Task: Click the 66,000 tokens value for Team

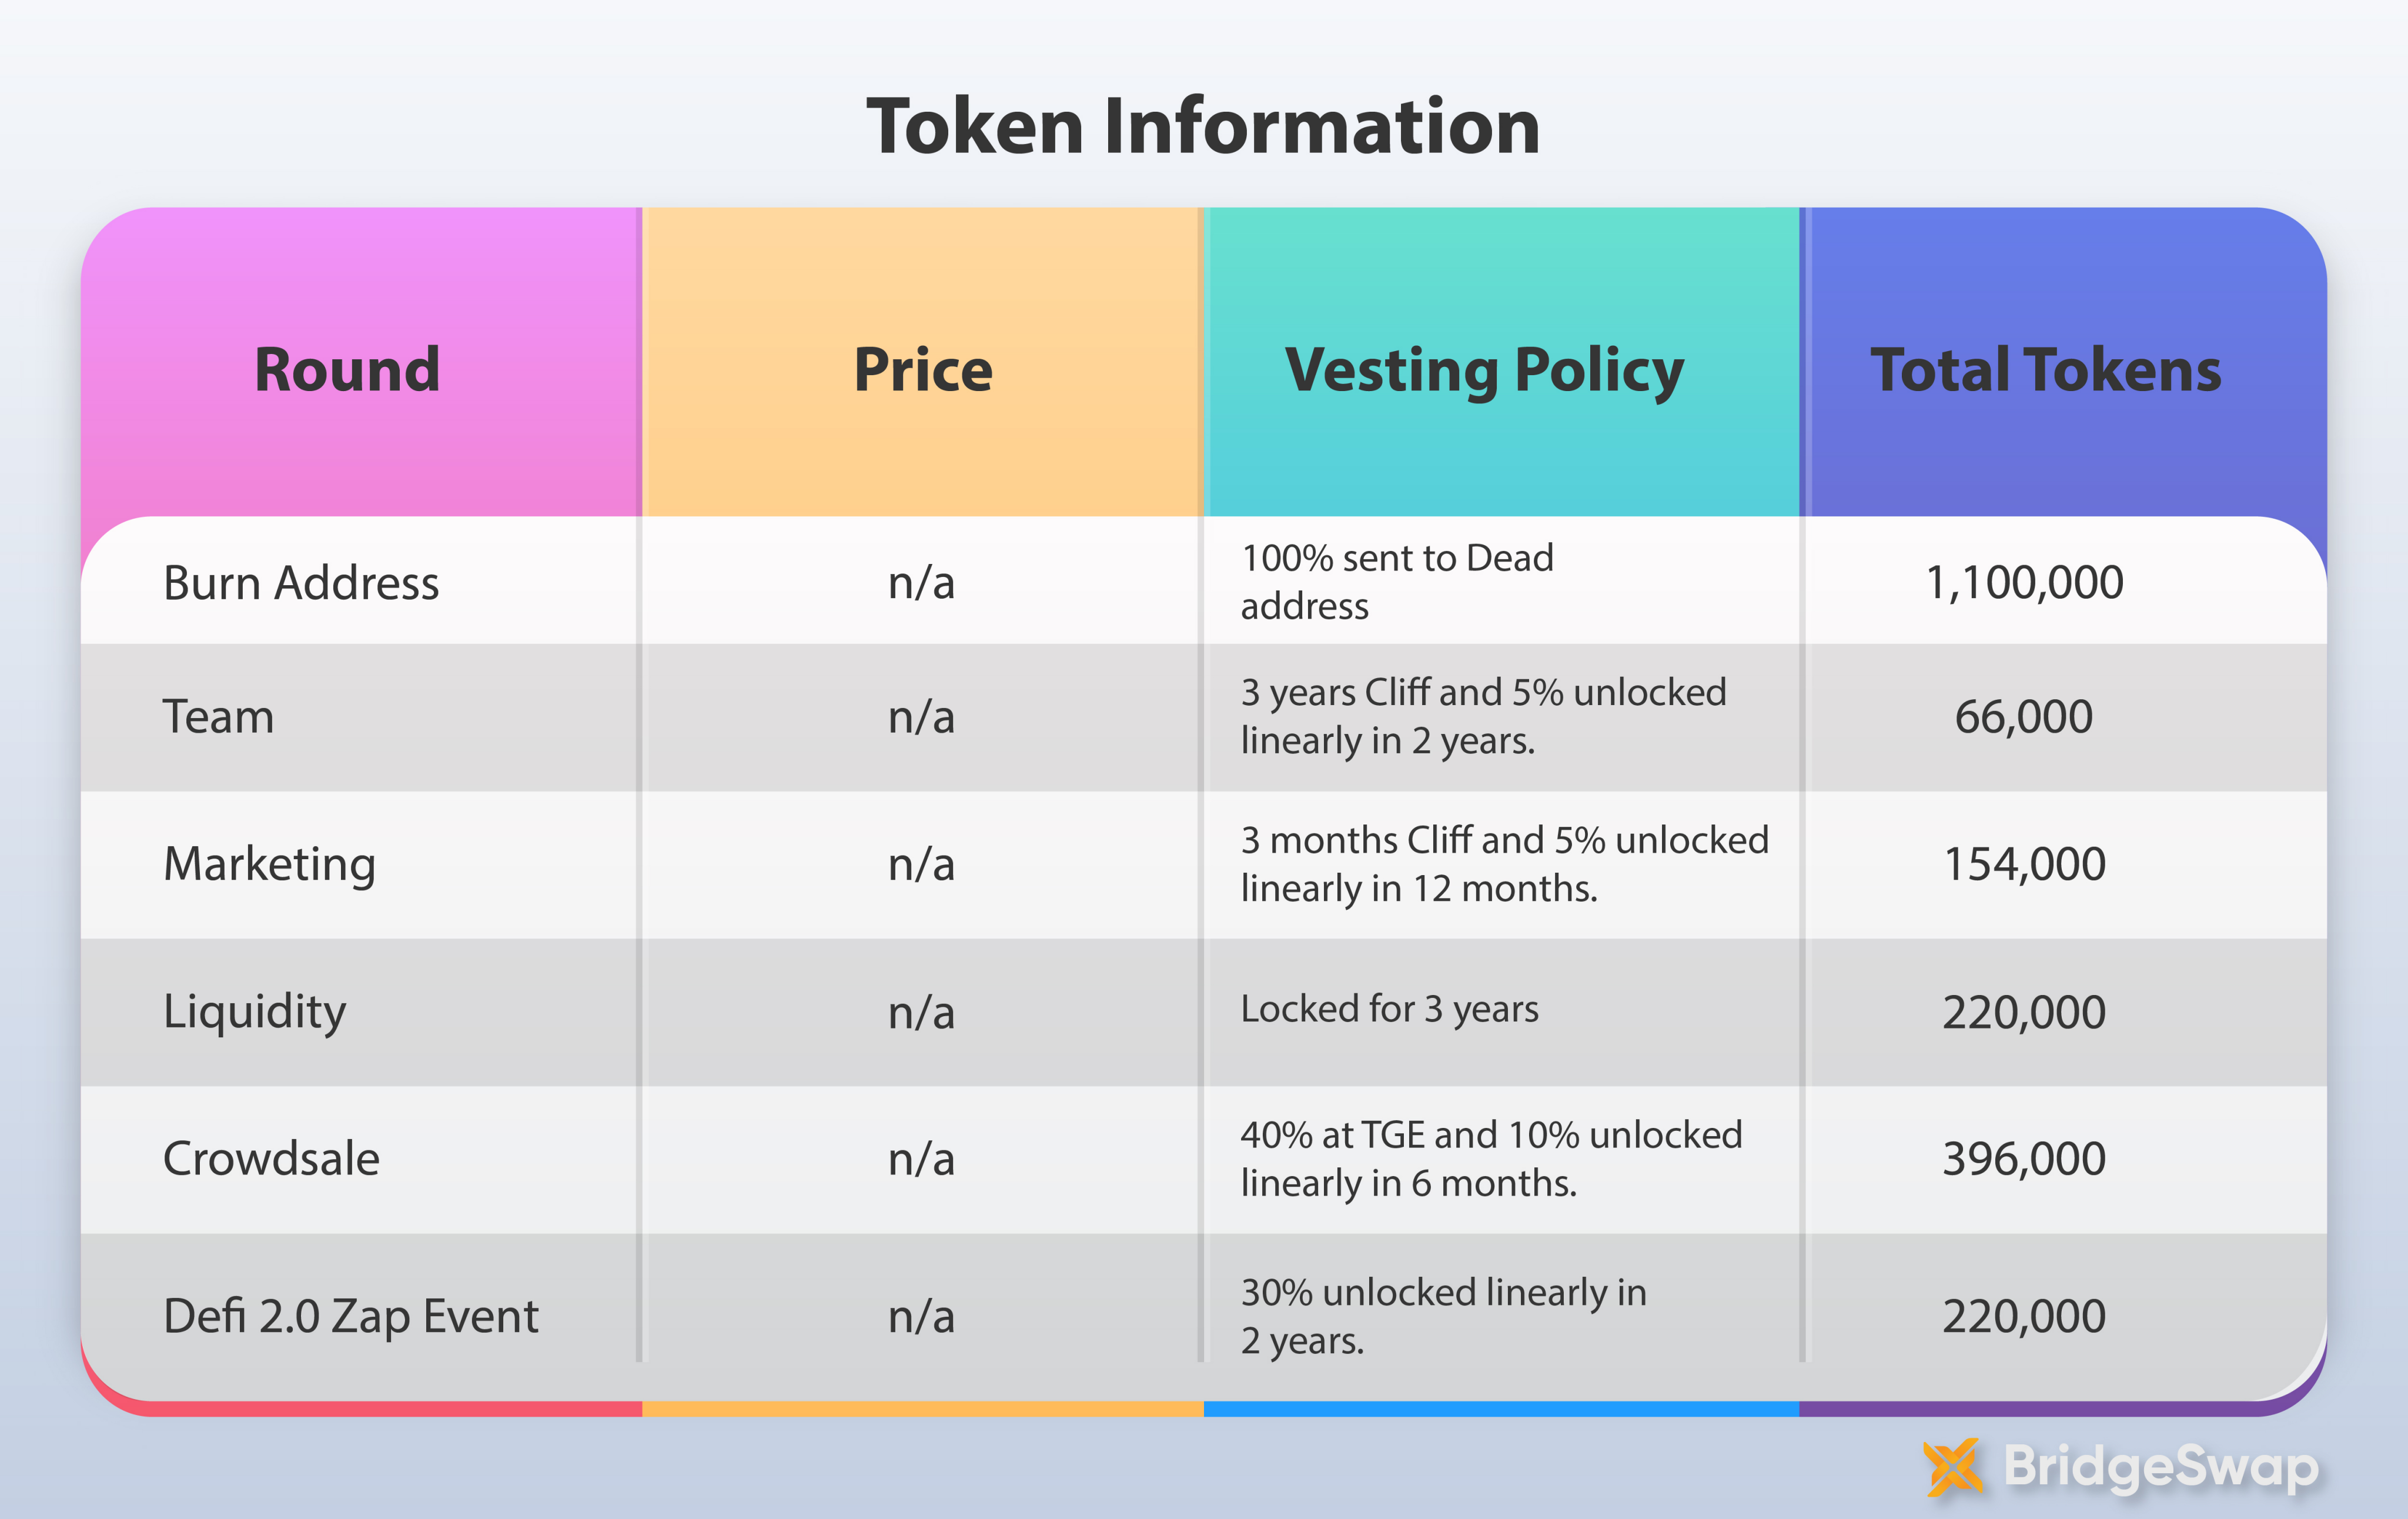Action: pos(2023,717)
